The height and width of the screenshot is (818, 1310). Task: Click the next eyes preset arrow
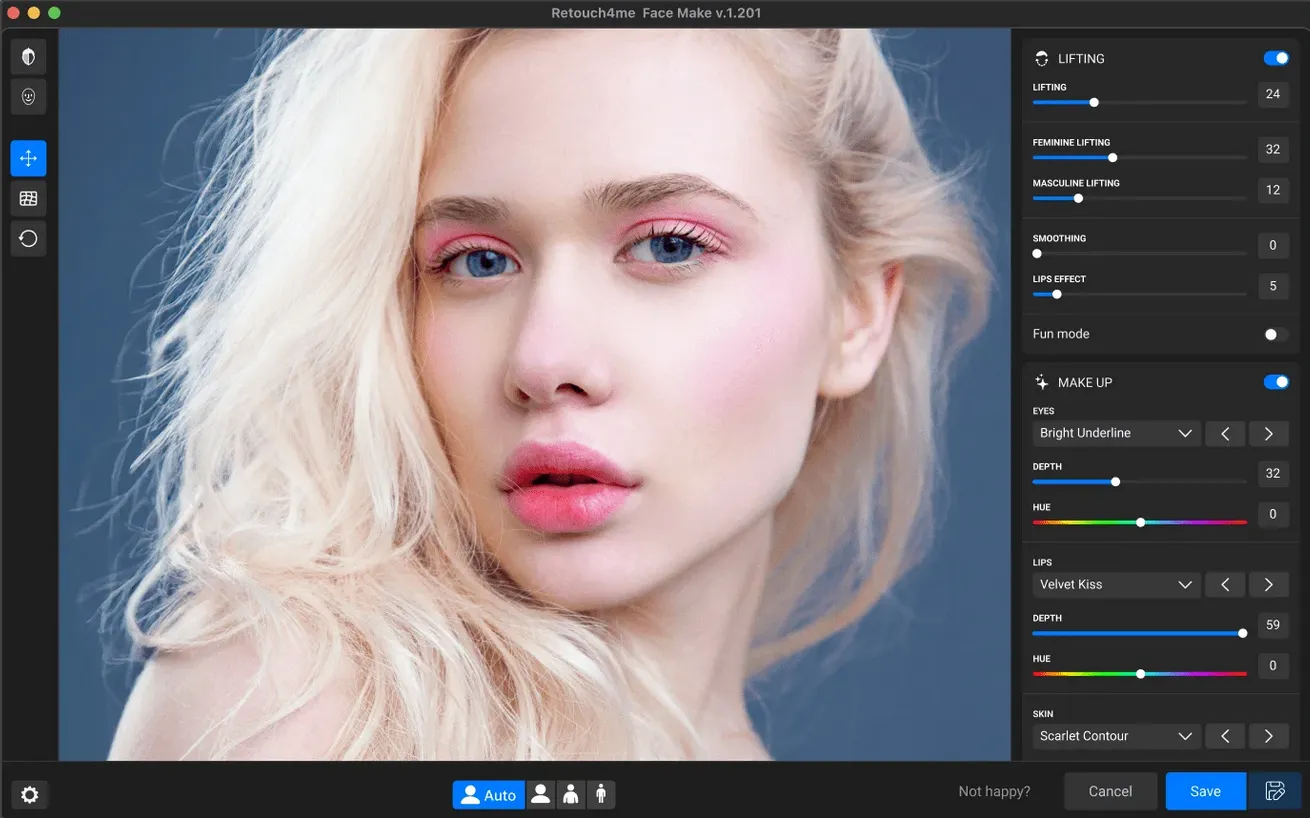pyautogui.click(x=1268, y=433)
